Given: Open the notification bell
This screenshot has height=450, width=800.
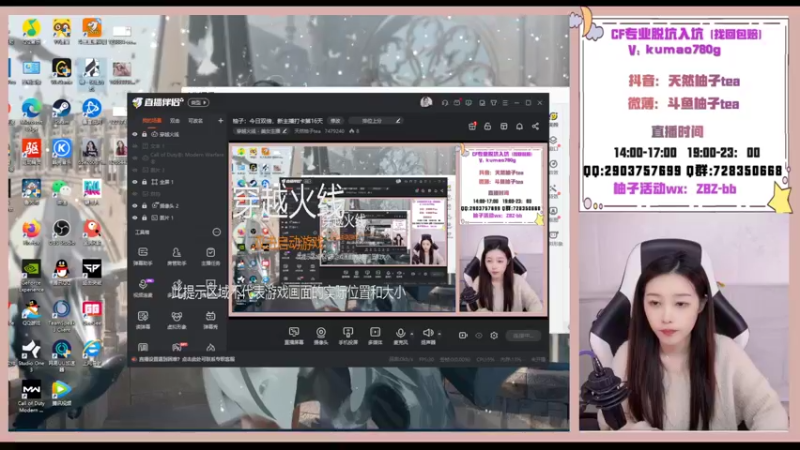Looking at the screenshot, I should (519, 126).
